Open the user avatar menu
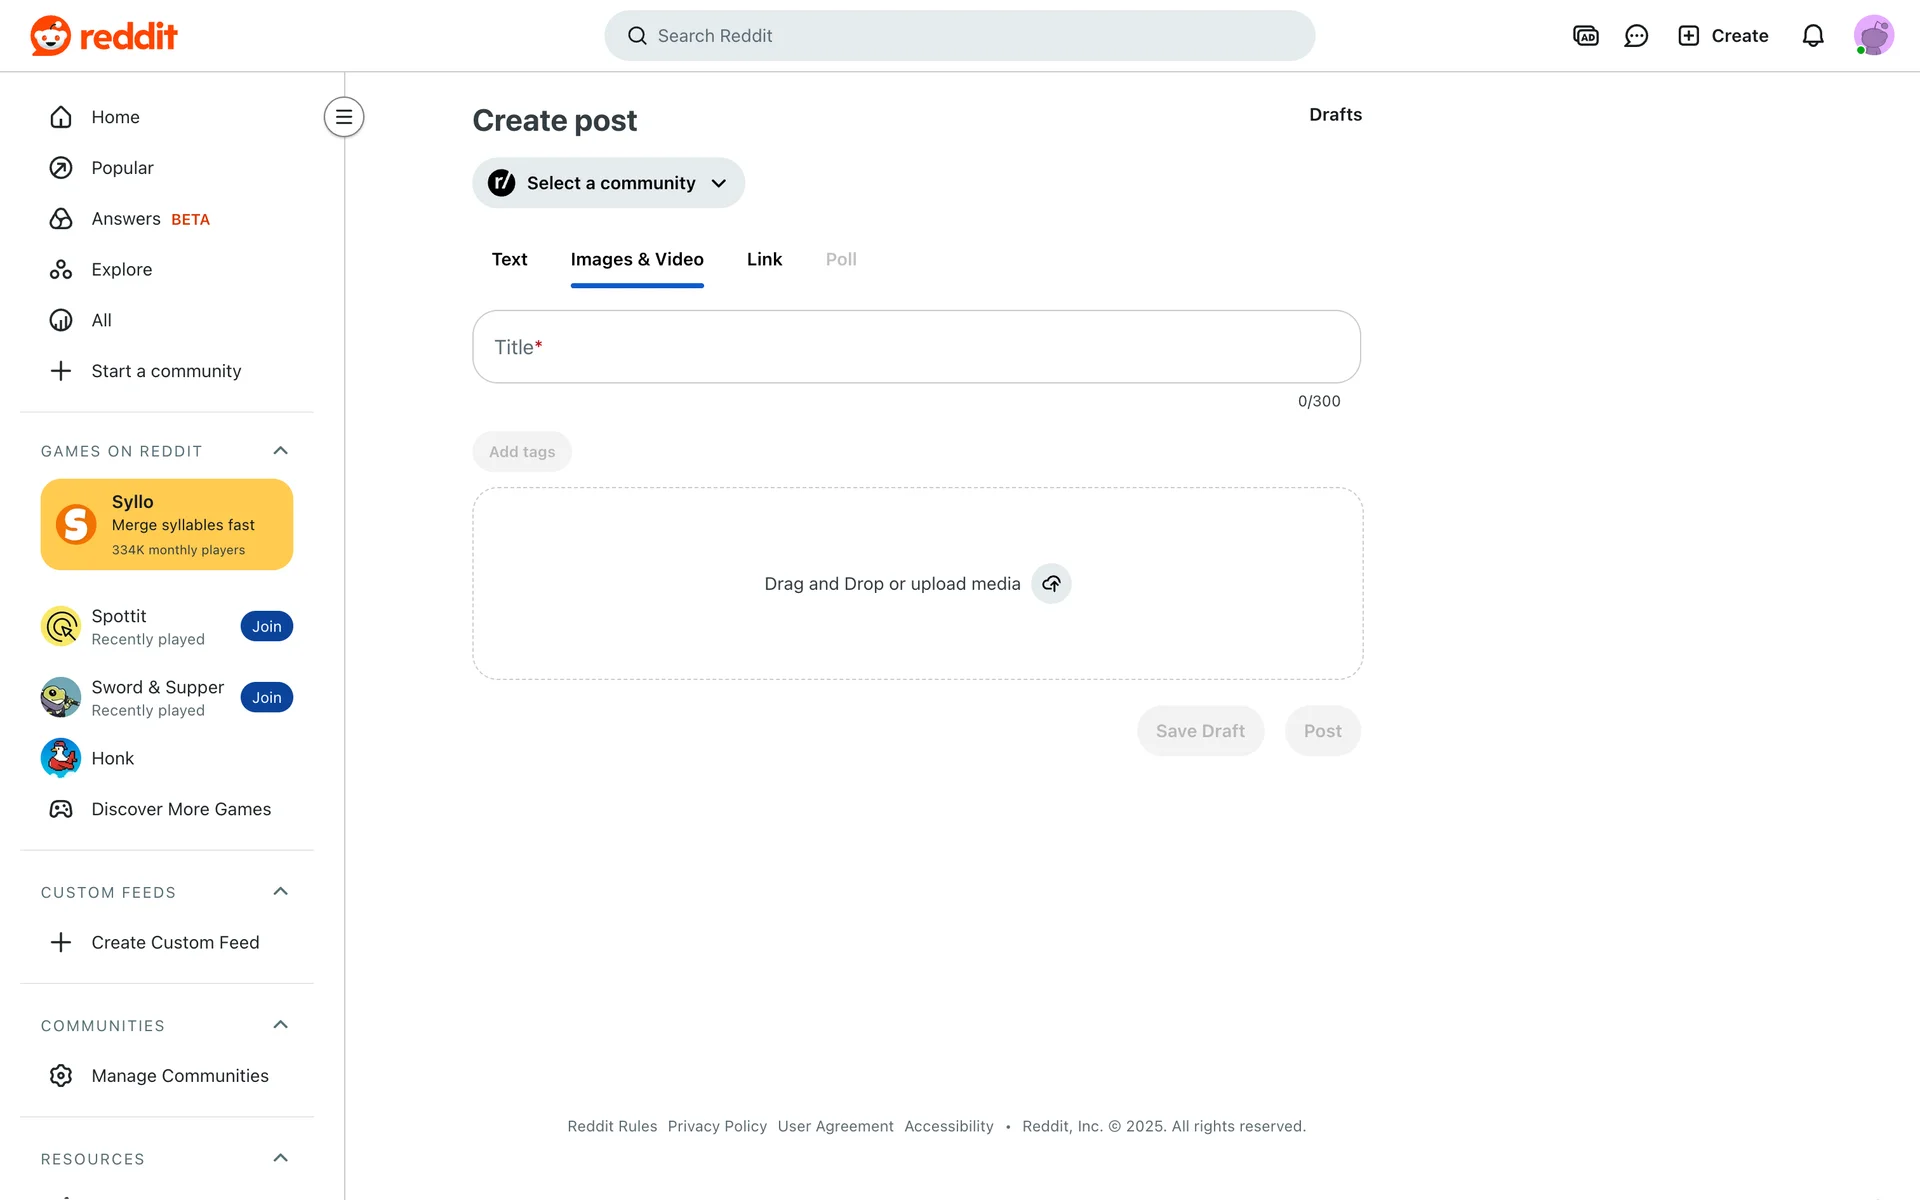This screenshot has width=1920, height=1200. [1873, 36]
